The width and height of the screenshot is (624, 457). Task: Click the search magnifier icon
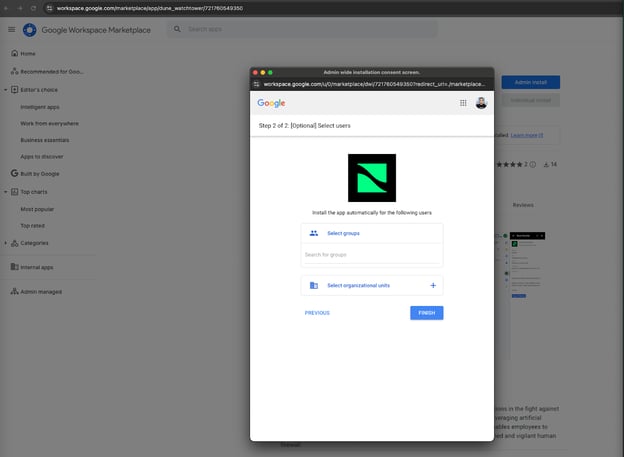pos(177,29)
